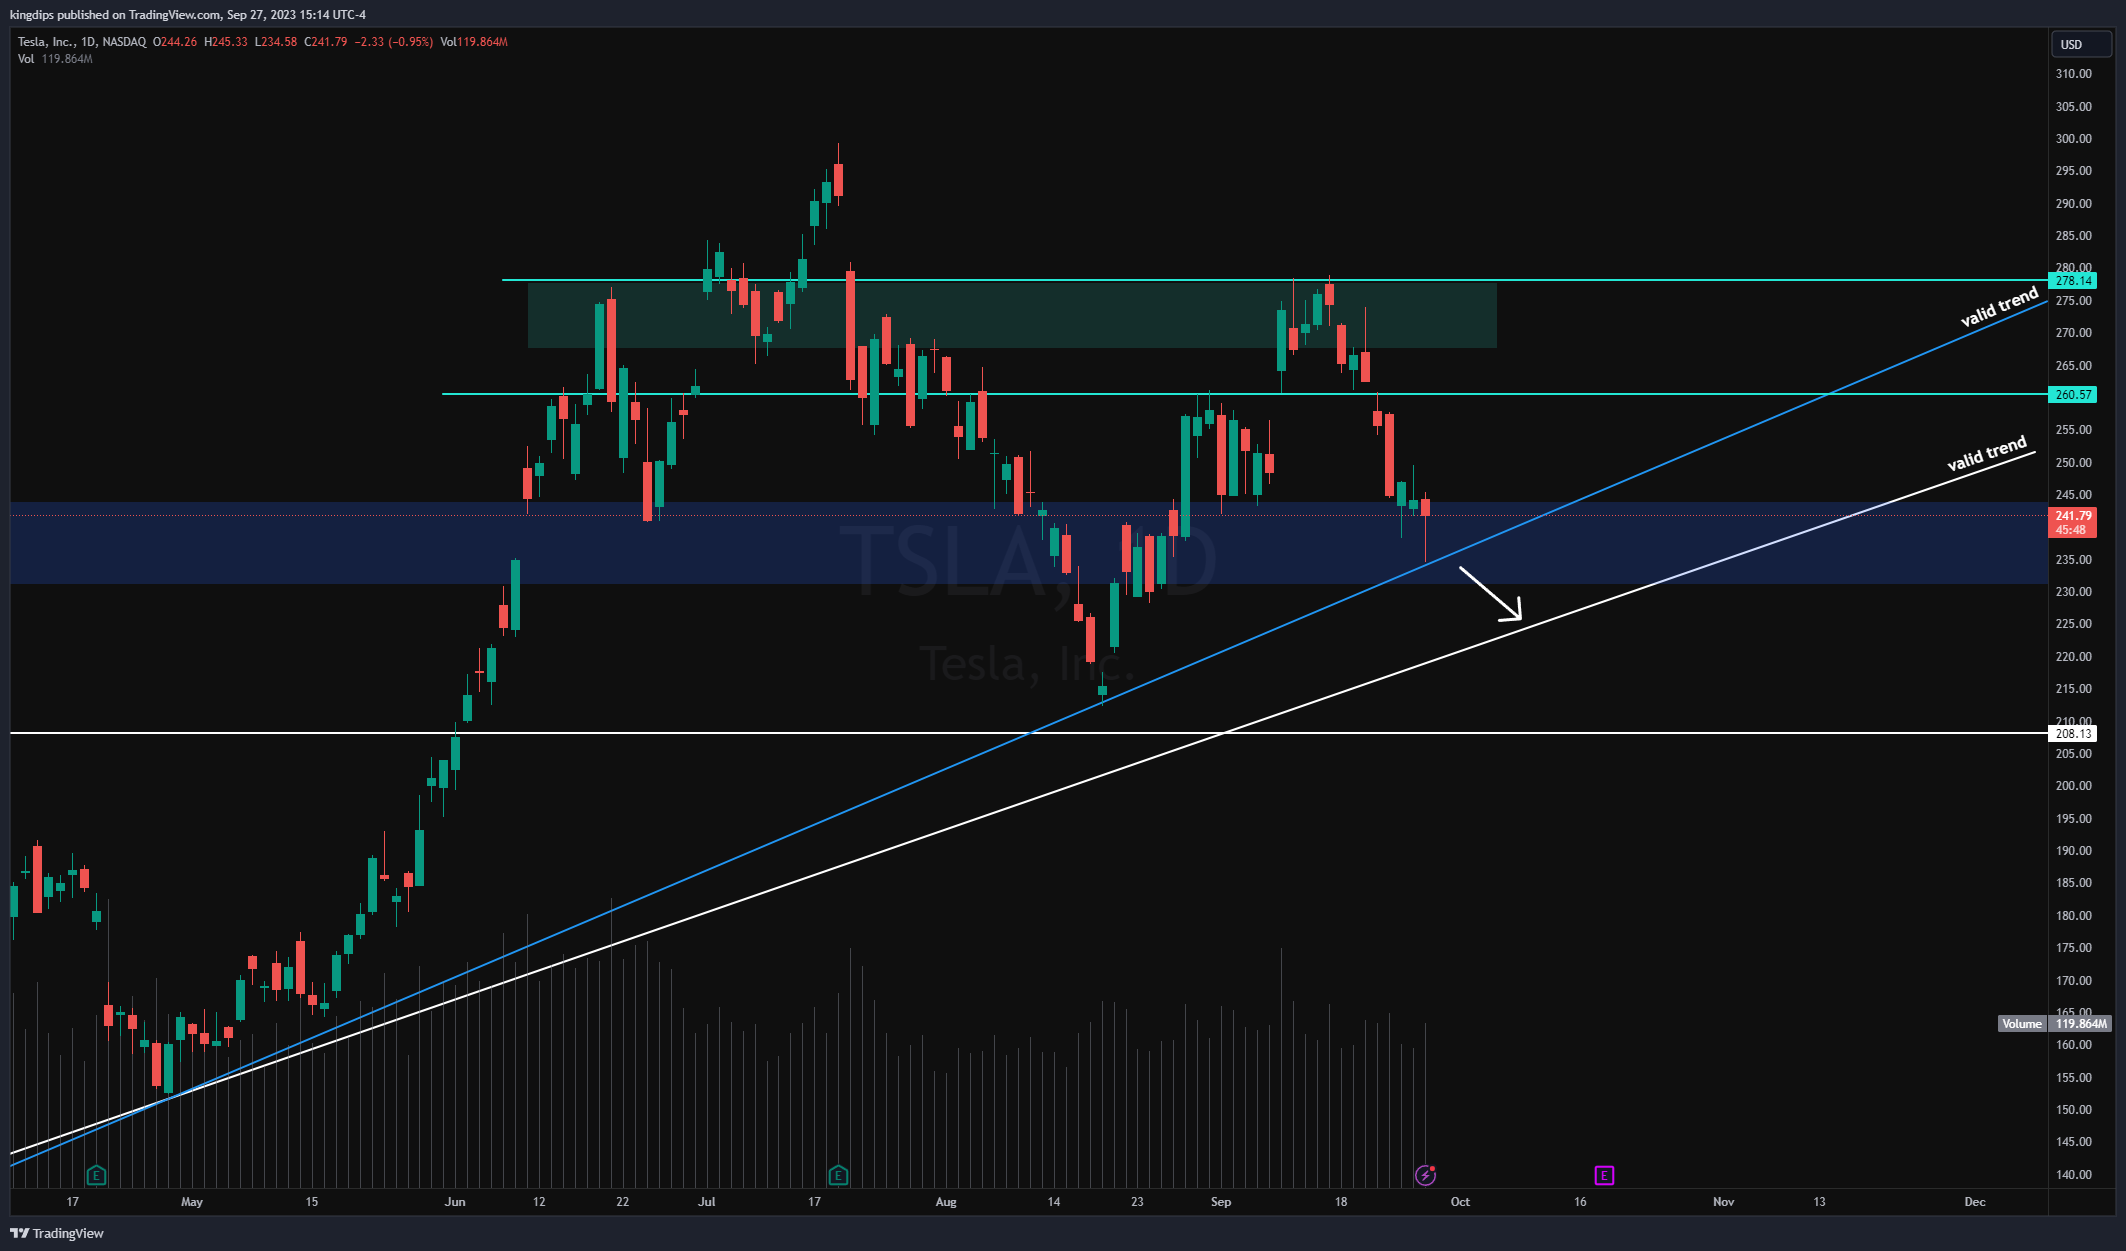Screen dimensions: 2126x1251
Task: Click the Oct label on time axis
Action: 1460,1202
